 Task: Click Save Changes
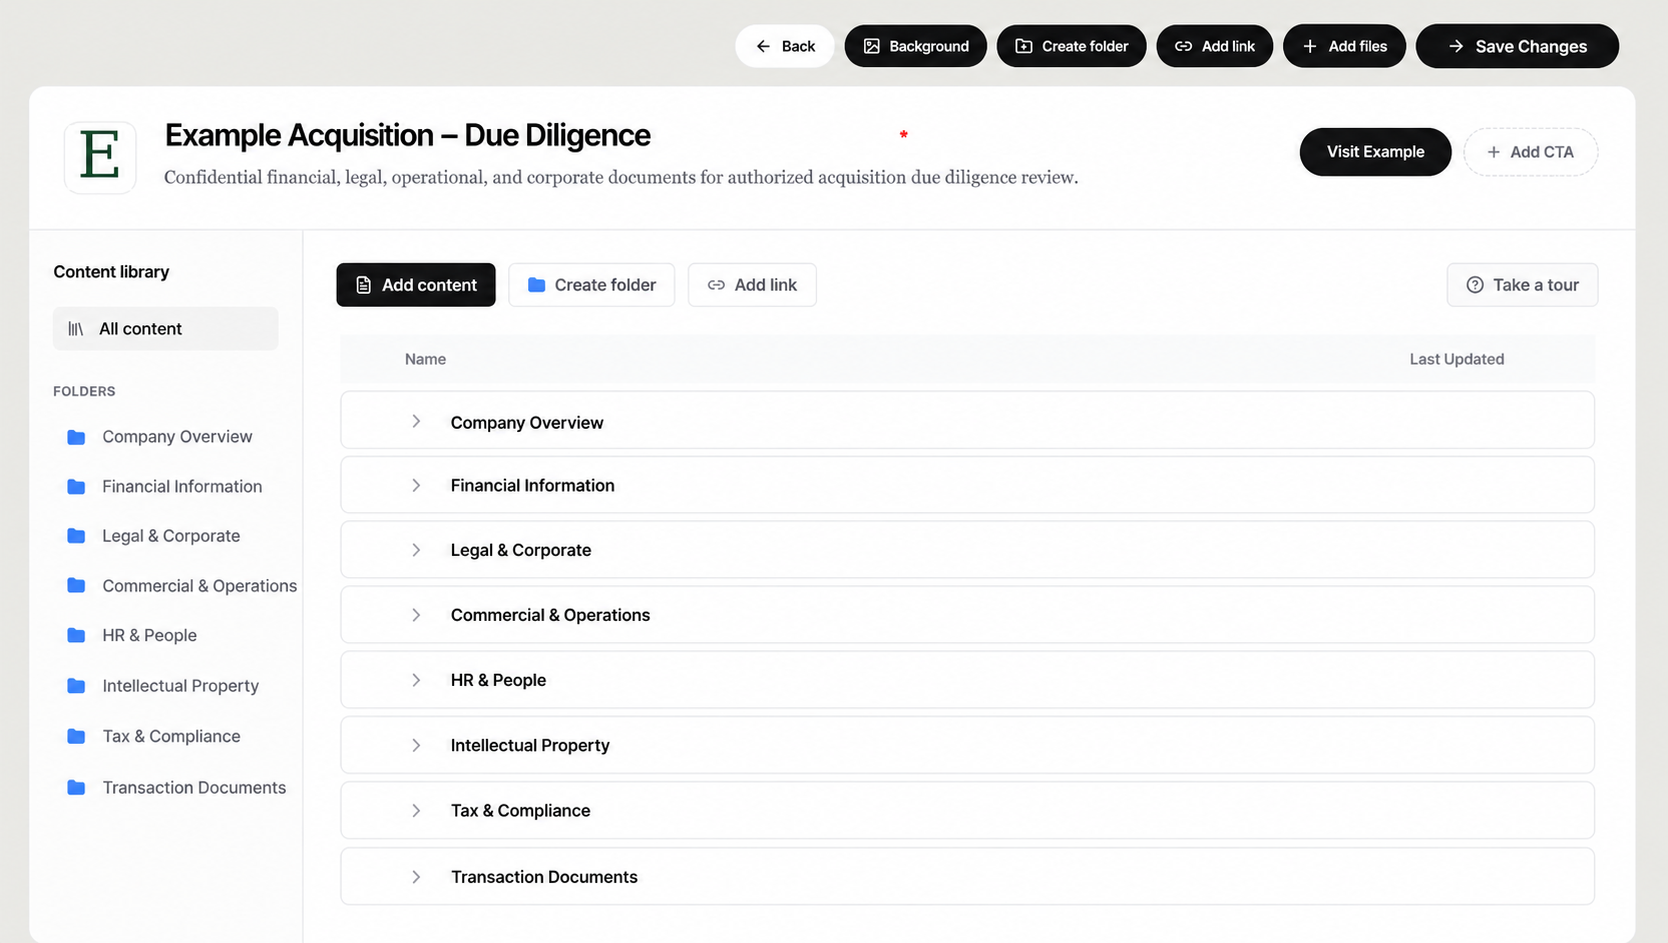coord(1517,46)
